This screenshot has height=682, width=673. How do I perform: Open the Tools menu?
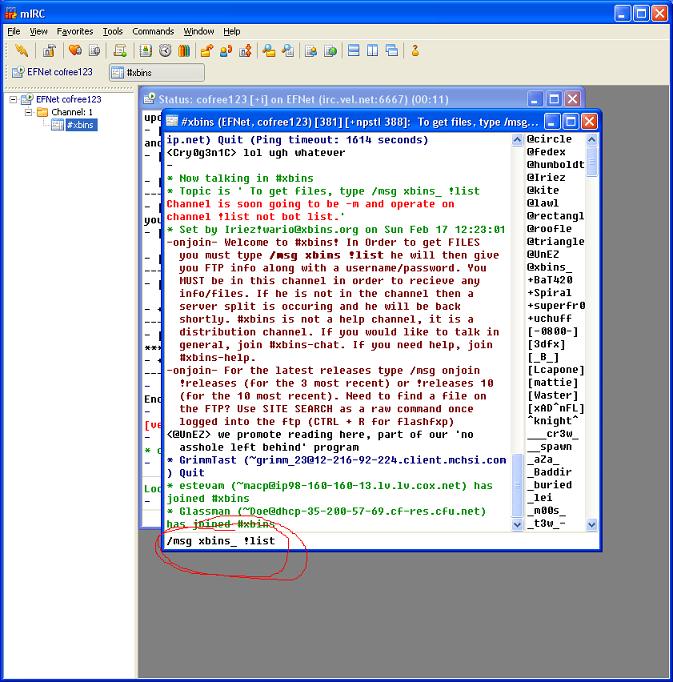[113, 31]
